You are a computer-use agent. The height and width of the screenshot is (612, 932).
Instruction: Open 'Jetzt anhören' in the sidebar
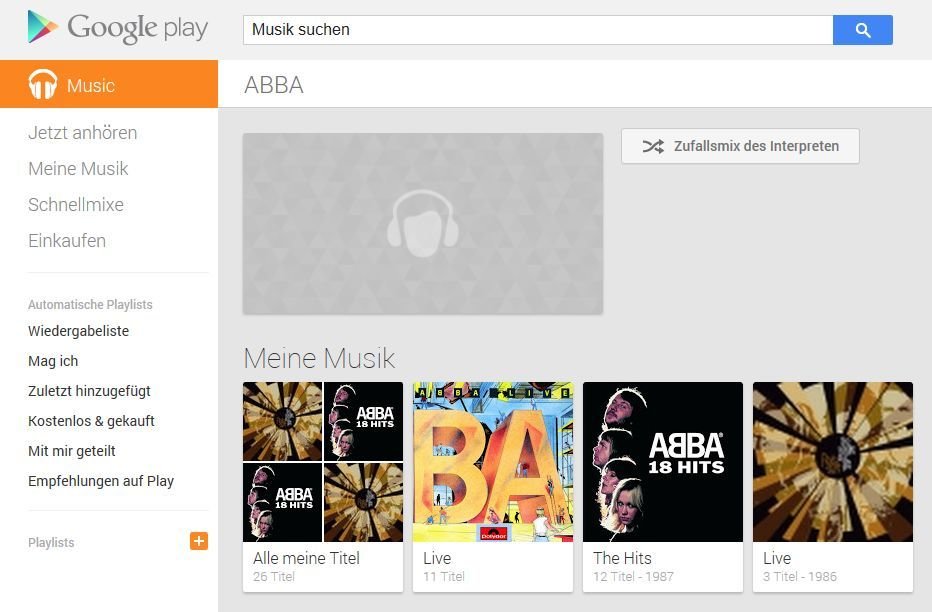click(83, 133)
